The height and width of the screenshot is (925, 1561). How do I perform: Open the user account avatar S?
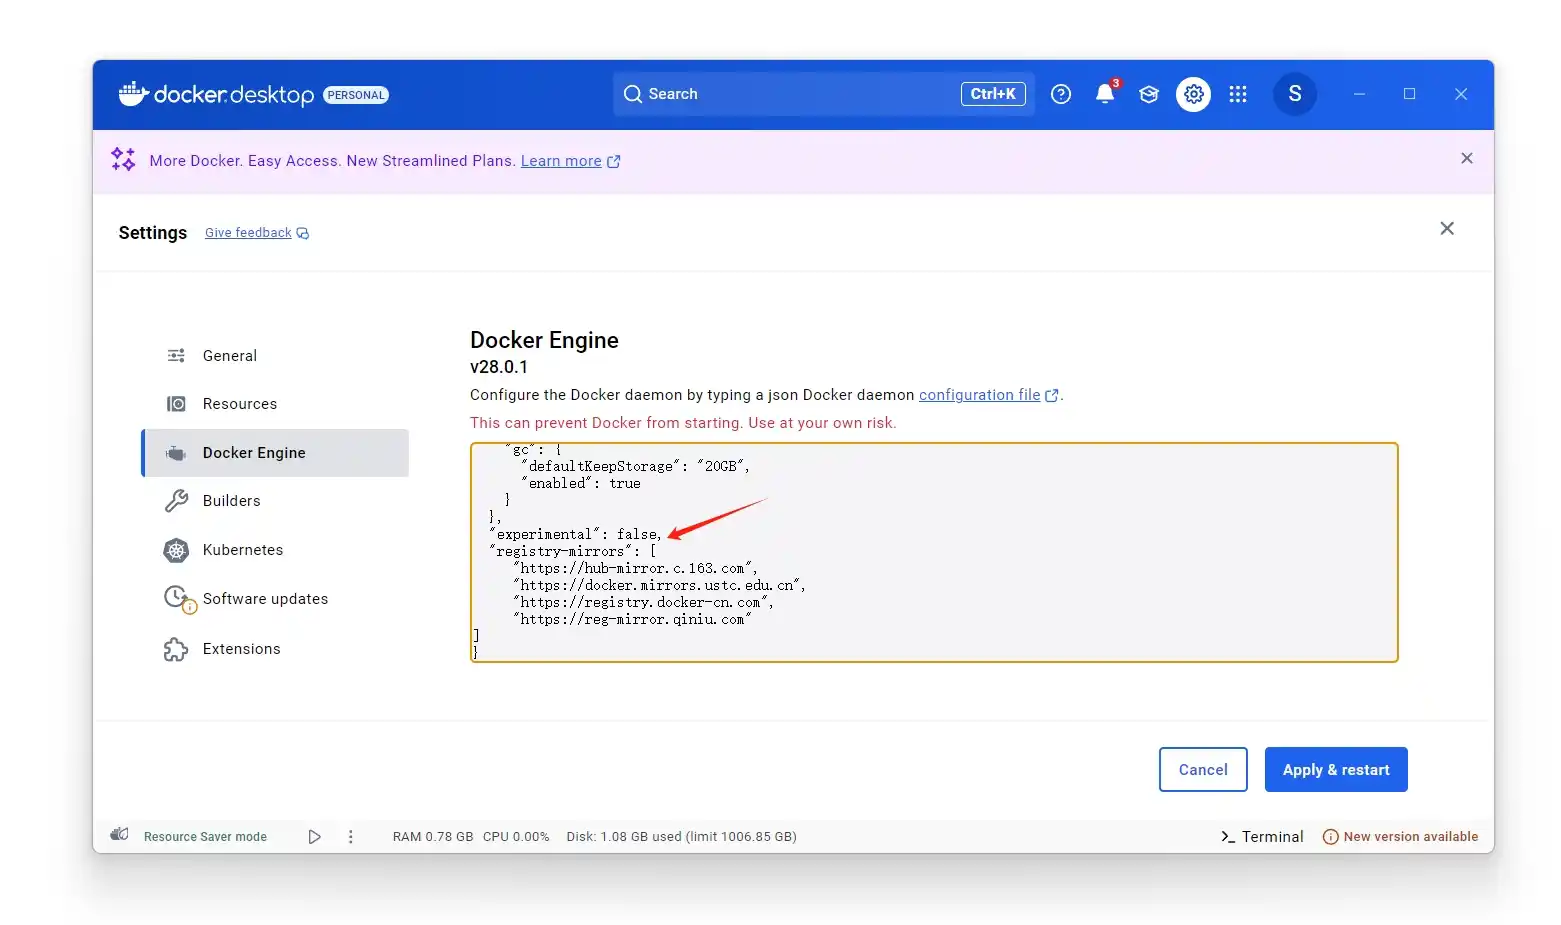[1294, 94]
